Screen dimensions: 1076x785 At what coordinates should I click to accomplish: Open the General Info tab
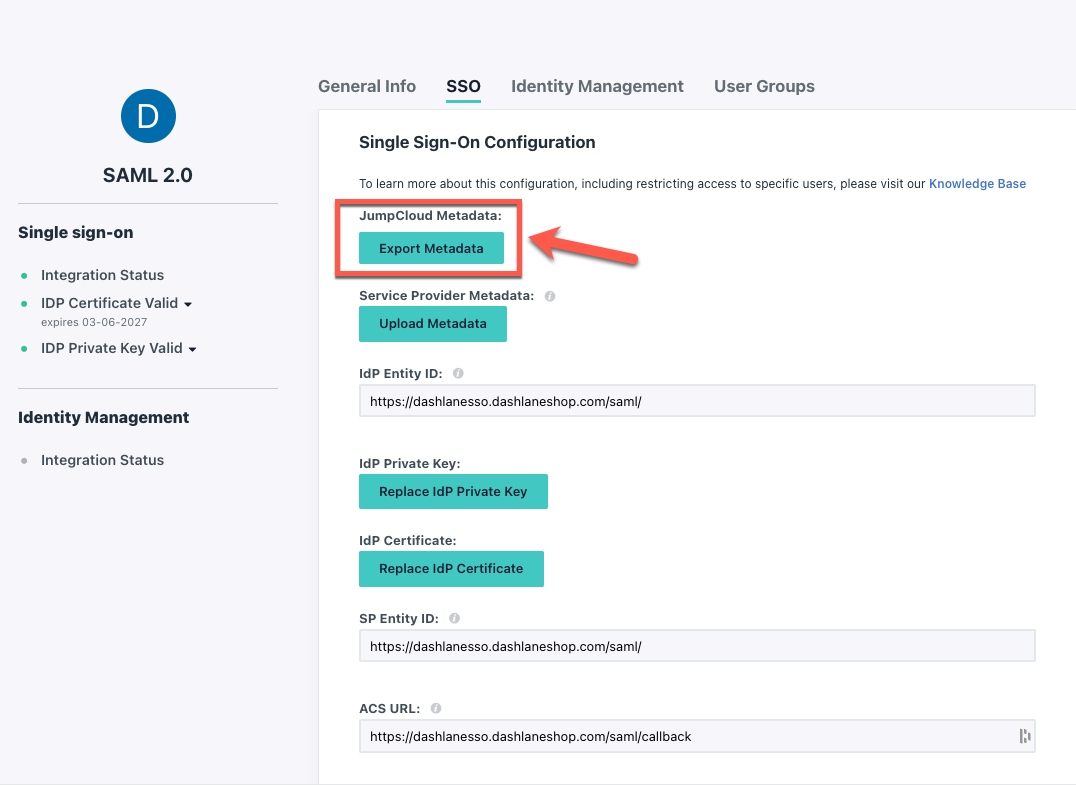[x=366, y=86]
